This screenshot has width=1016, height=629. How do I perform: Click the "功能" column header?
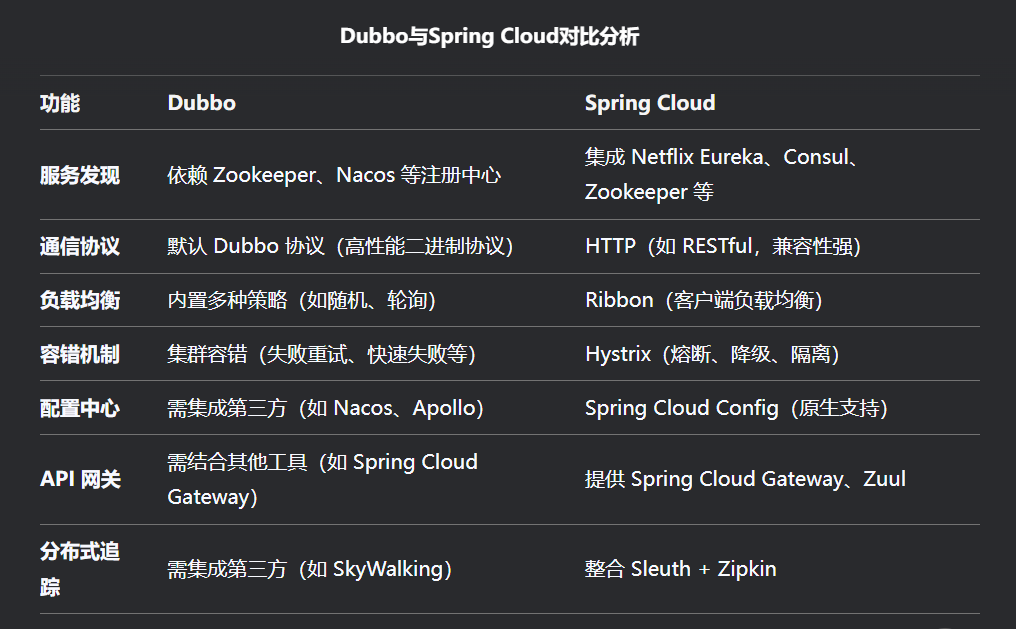pyautogui.click(x=60, y=103)
